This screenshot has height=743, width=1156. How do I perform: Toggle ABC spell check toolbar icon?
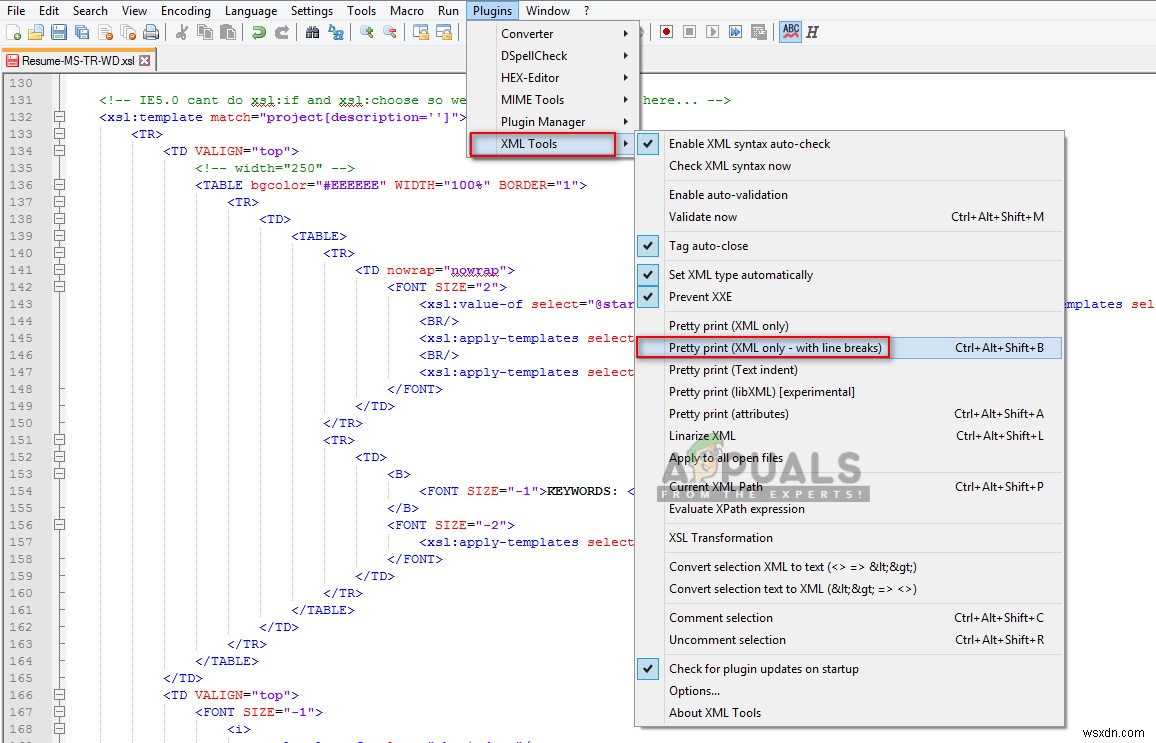pyautogui.click(x=790, y=32)
